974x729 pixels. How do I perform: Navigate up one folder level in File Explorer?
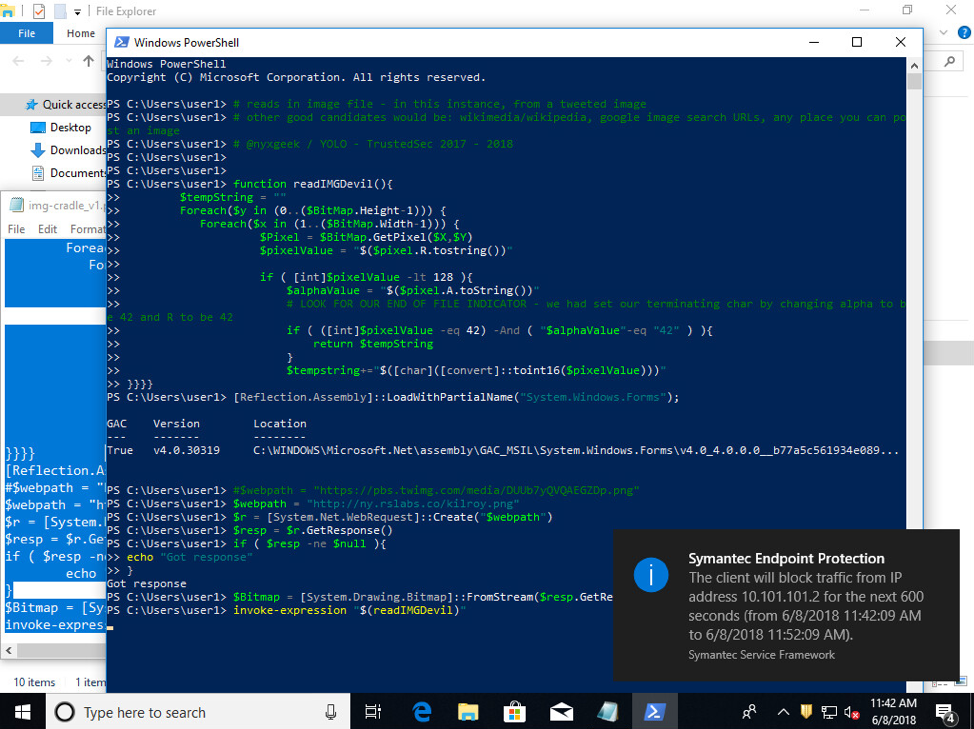[88, 61]
